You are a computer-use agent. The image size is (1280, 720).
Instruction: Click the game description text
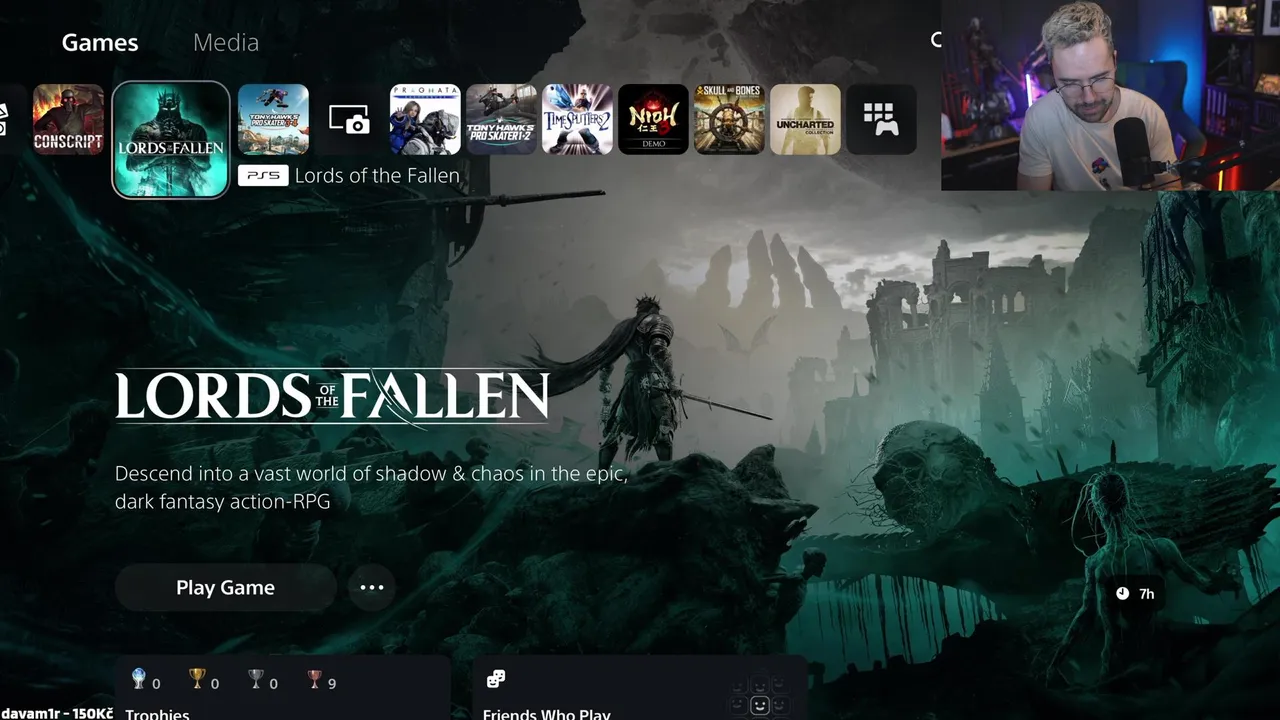click(371, 487)
